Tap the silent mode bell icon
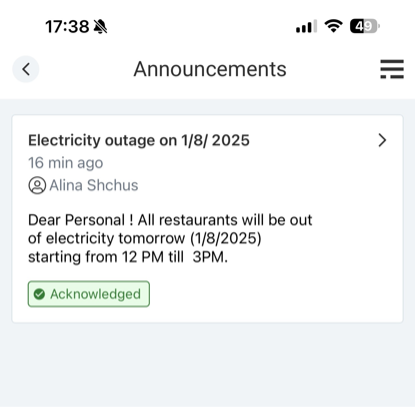415x408 pixels. [100, 26]
